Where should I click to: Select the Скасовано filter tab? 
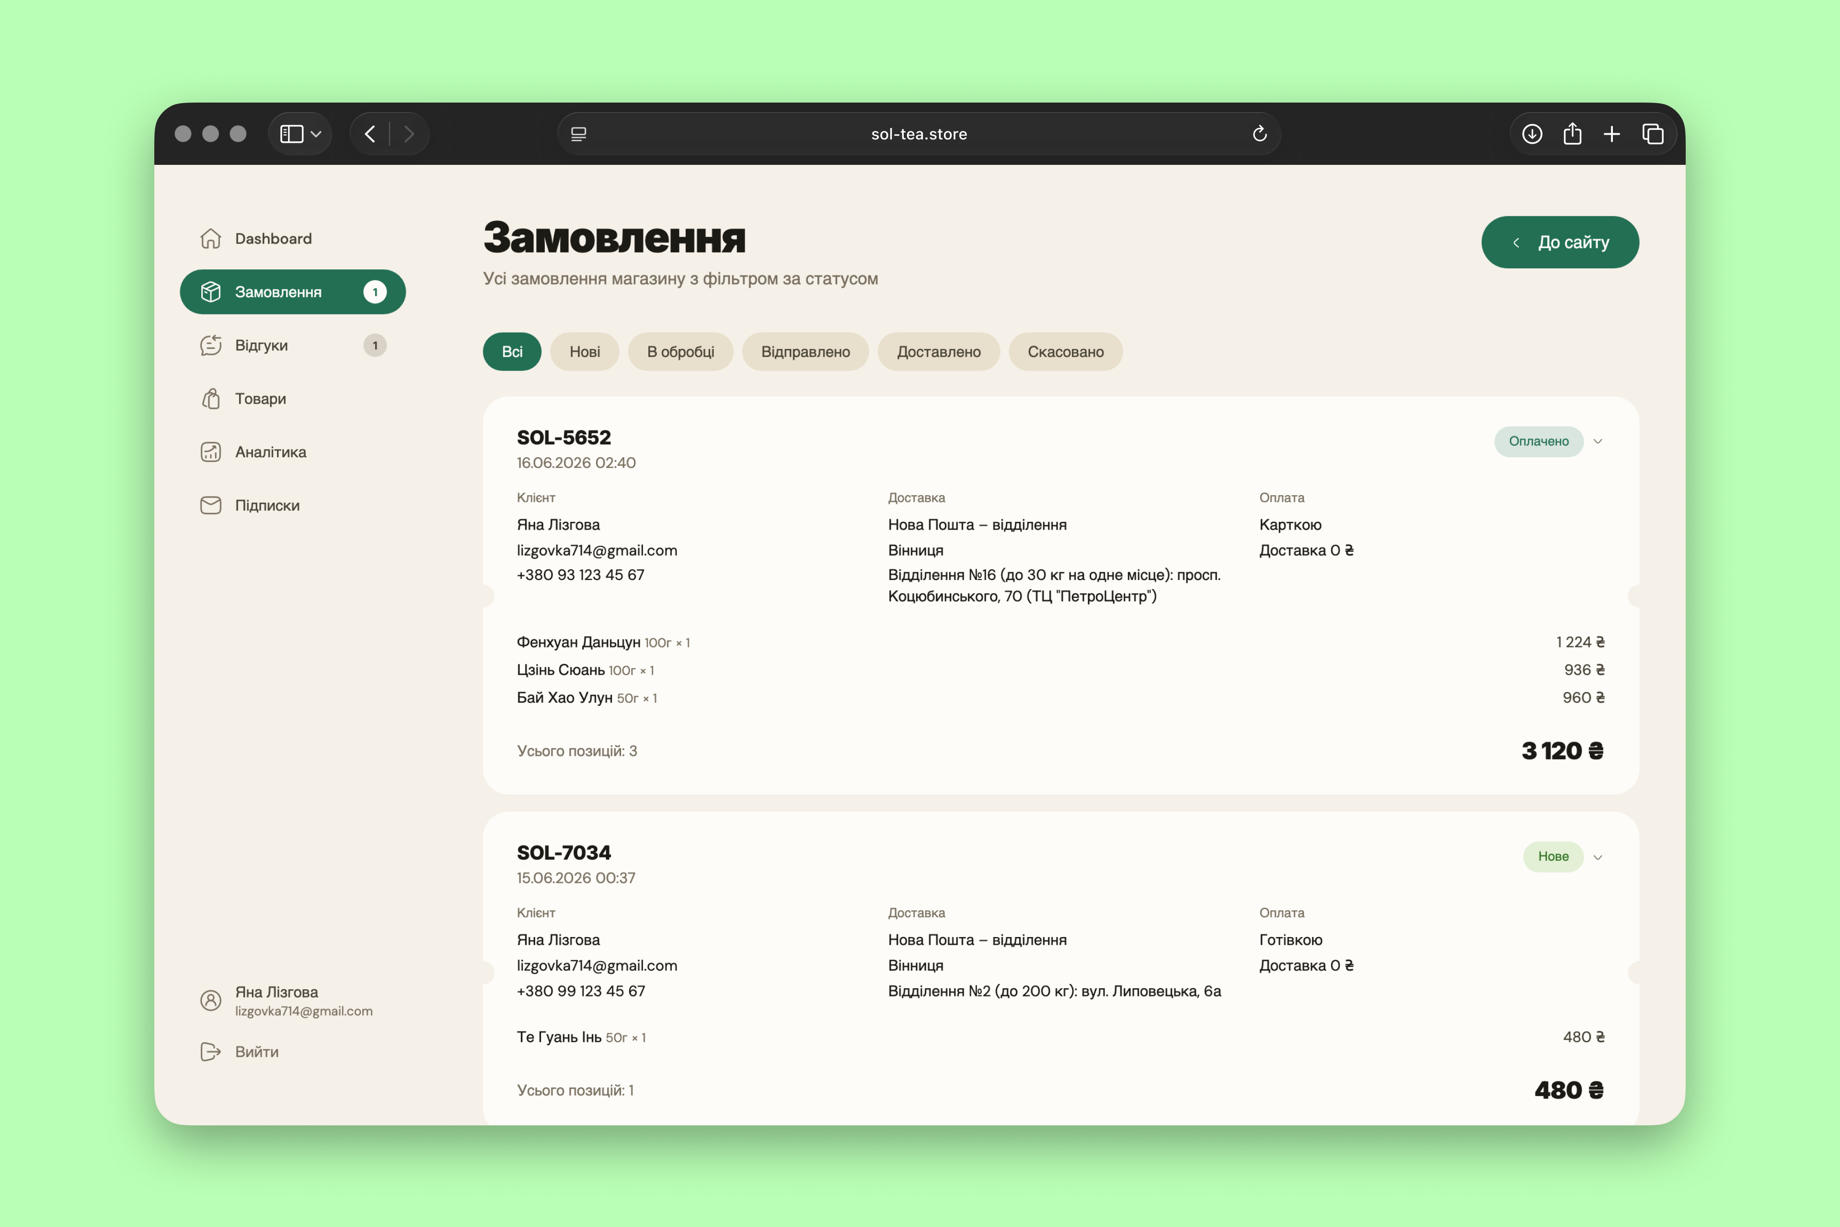click(1065, 352)
